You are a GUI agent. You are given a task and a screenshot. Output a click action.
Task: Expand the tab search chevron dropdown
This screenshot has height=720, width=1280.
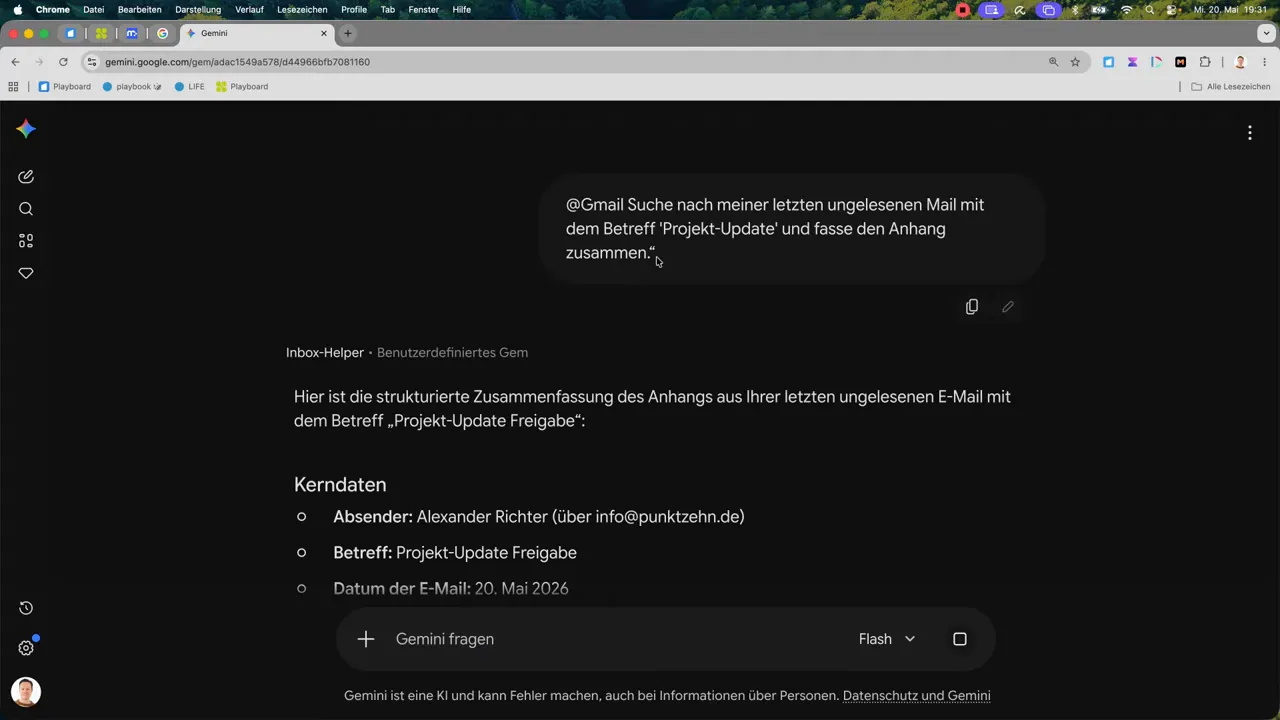click(x=1266, y=33)
